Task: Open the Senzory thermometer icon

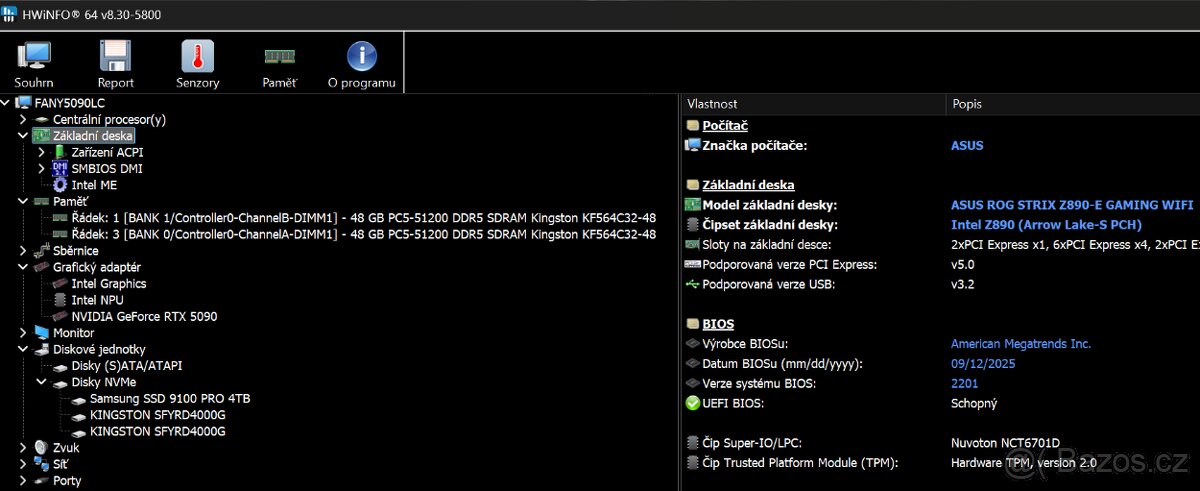Action: coord(197,57)
